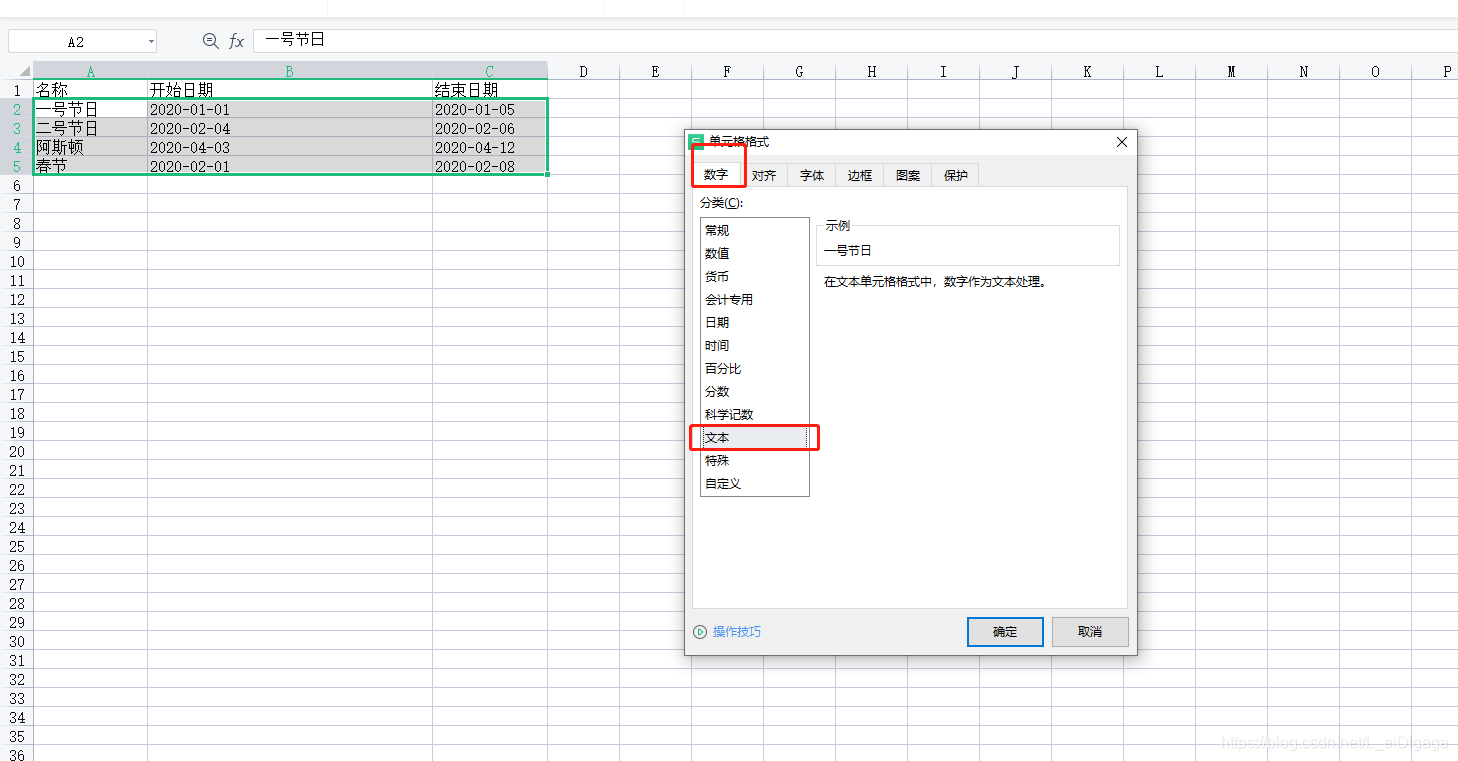Select column D by clicking its header
The image size is (1458, 761).
coord(583,71)
